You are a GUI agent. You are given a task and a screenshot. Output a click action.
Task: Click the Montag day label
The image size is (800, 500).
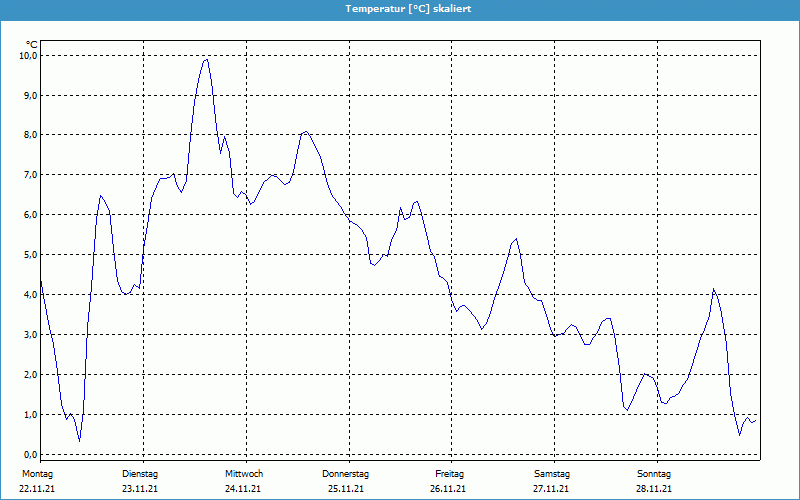click(37, 474)
